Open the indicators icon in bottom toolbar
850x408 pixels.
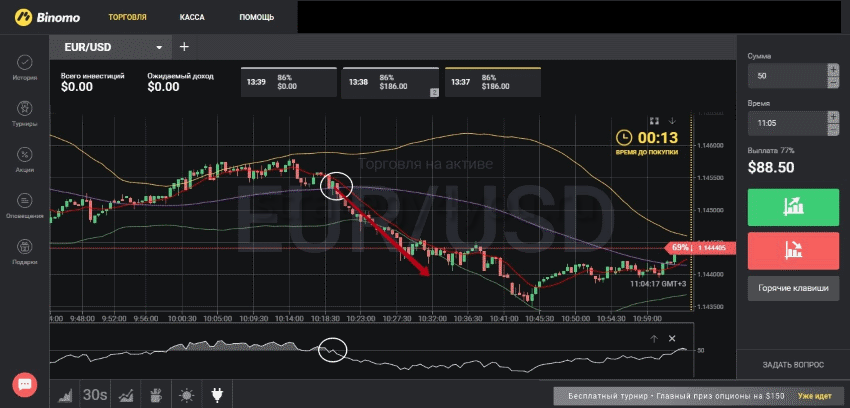click(125, 394)
